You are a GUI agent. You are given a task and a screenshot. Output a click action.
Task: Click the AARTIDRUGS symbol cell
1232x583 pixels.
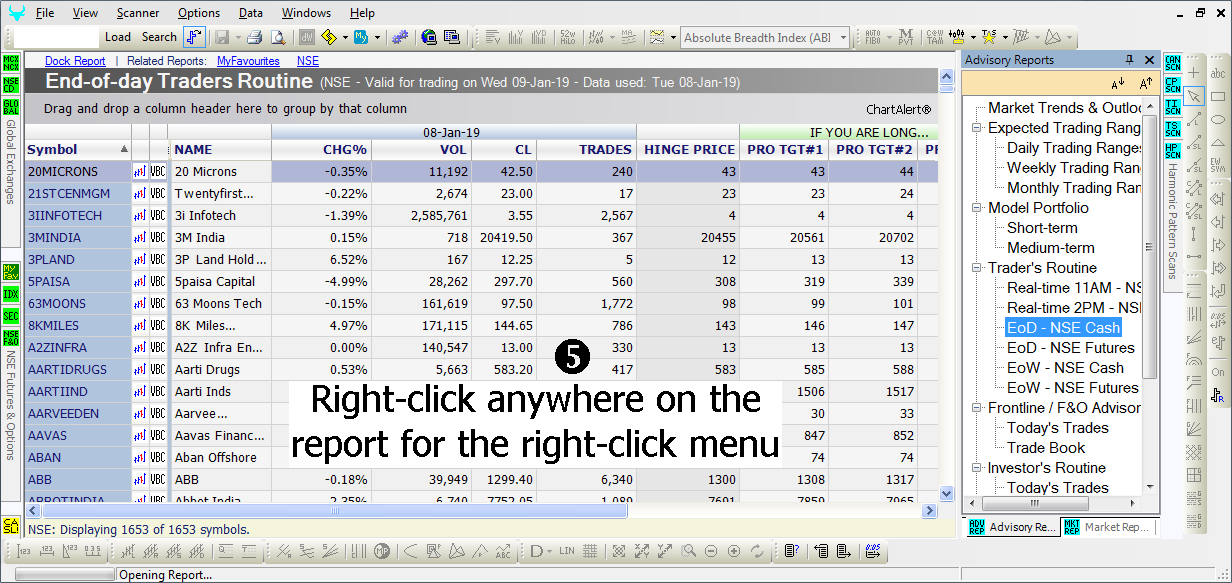(77, 369)
